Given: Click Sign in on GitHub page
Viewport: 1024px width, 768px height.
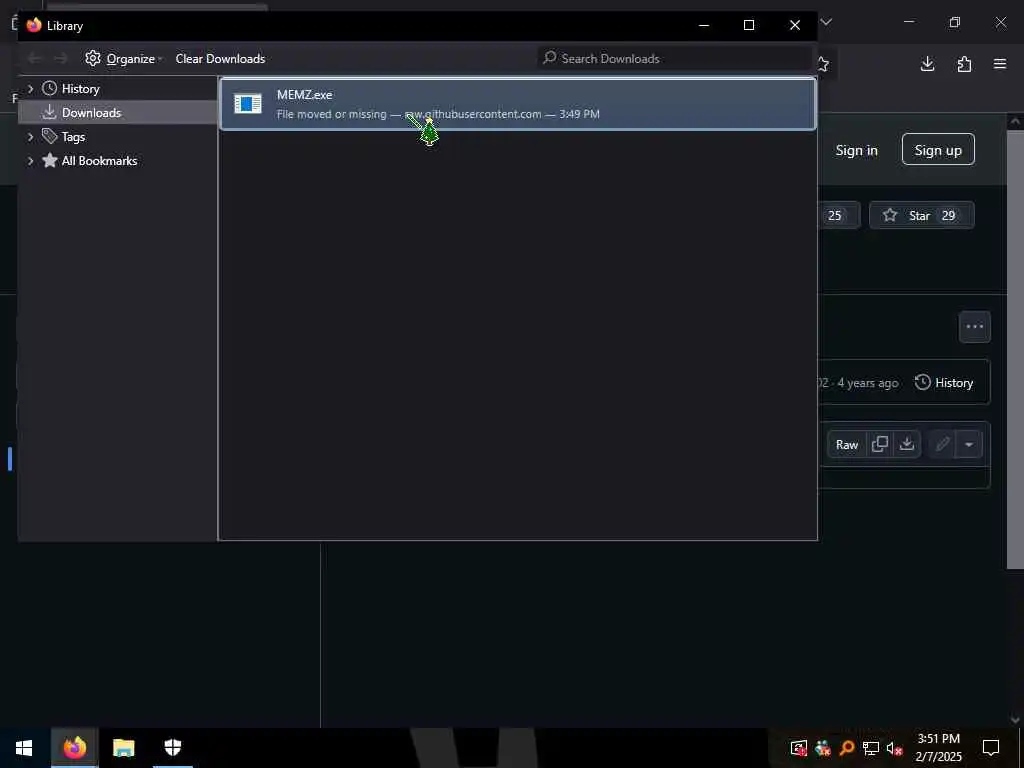Looking at the screenshot, I should pyautogui.click(x=856, y=150).
